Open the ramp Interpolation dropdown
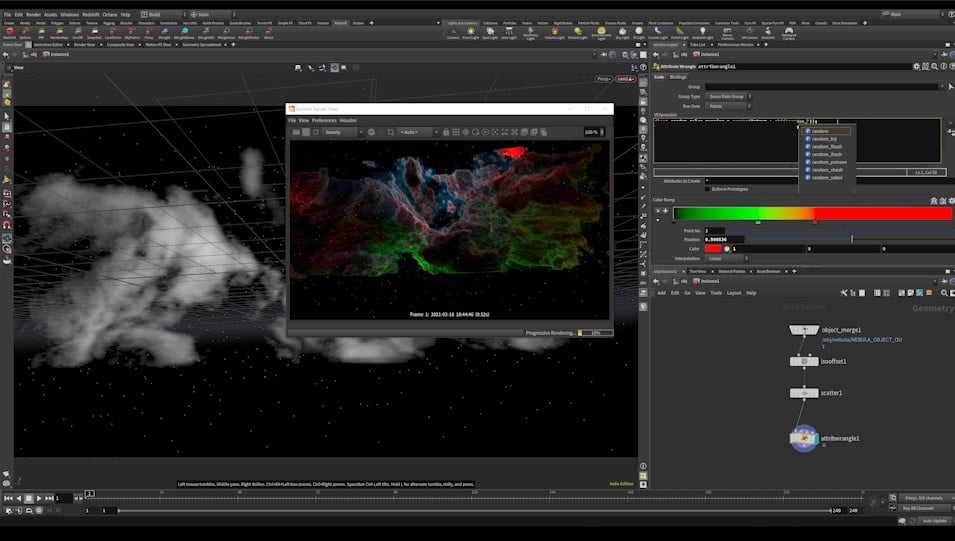Viewport: 955px width, 541px height. point(727,258)
